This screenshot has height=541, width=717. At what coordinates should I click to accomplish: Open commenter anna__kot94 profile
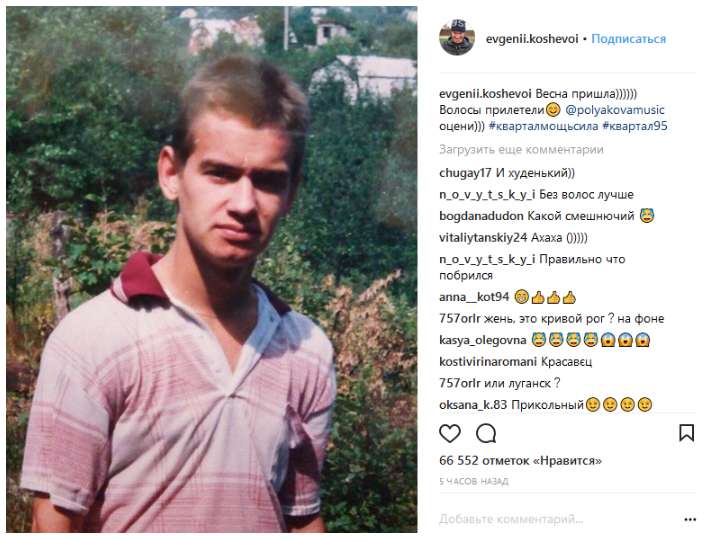(x=474, y=297)
